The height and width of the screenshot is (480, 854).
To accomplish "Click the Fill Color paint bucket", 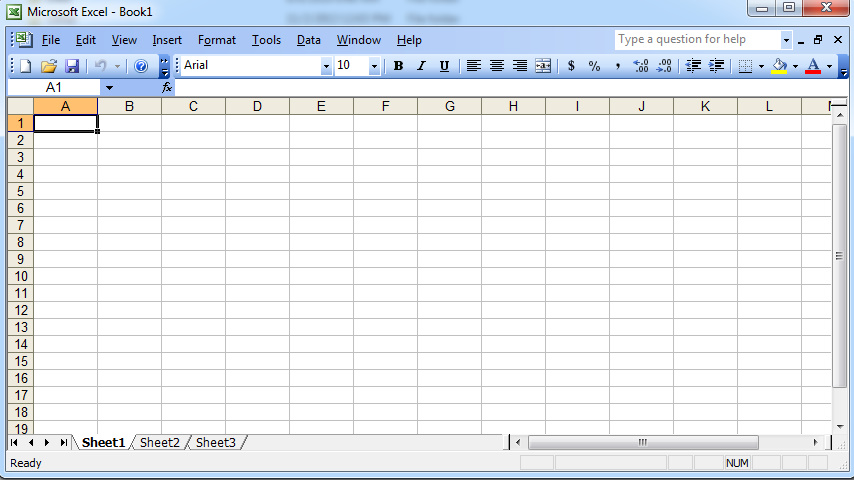I will [x=780, y=66].
